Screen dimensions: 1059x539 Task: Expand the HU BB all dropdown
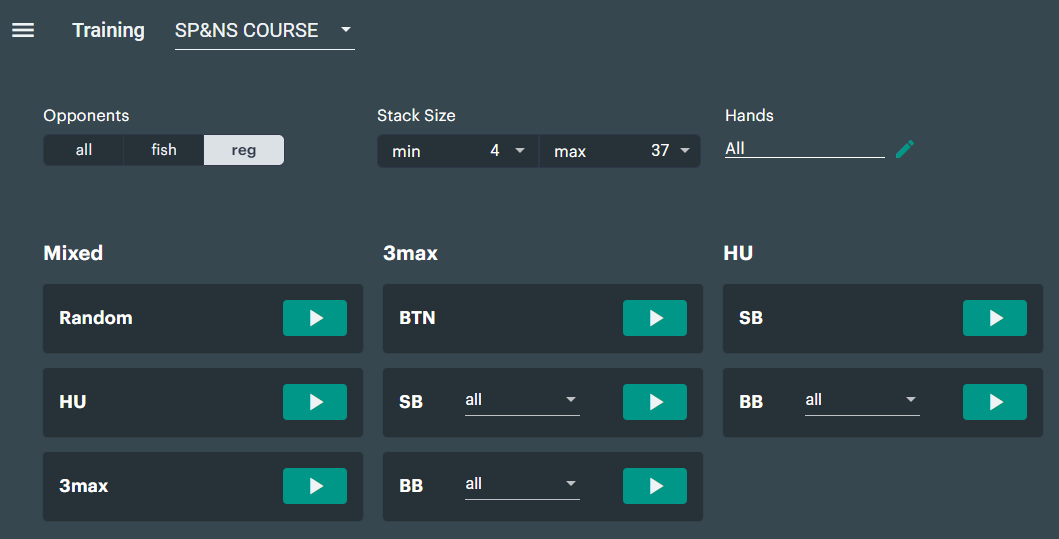point(862,401)
